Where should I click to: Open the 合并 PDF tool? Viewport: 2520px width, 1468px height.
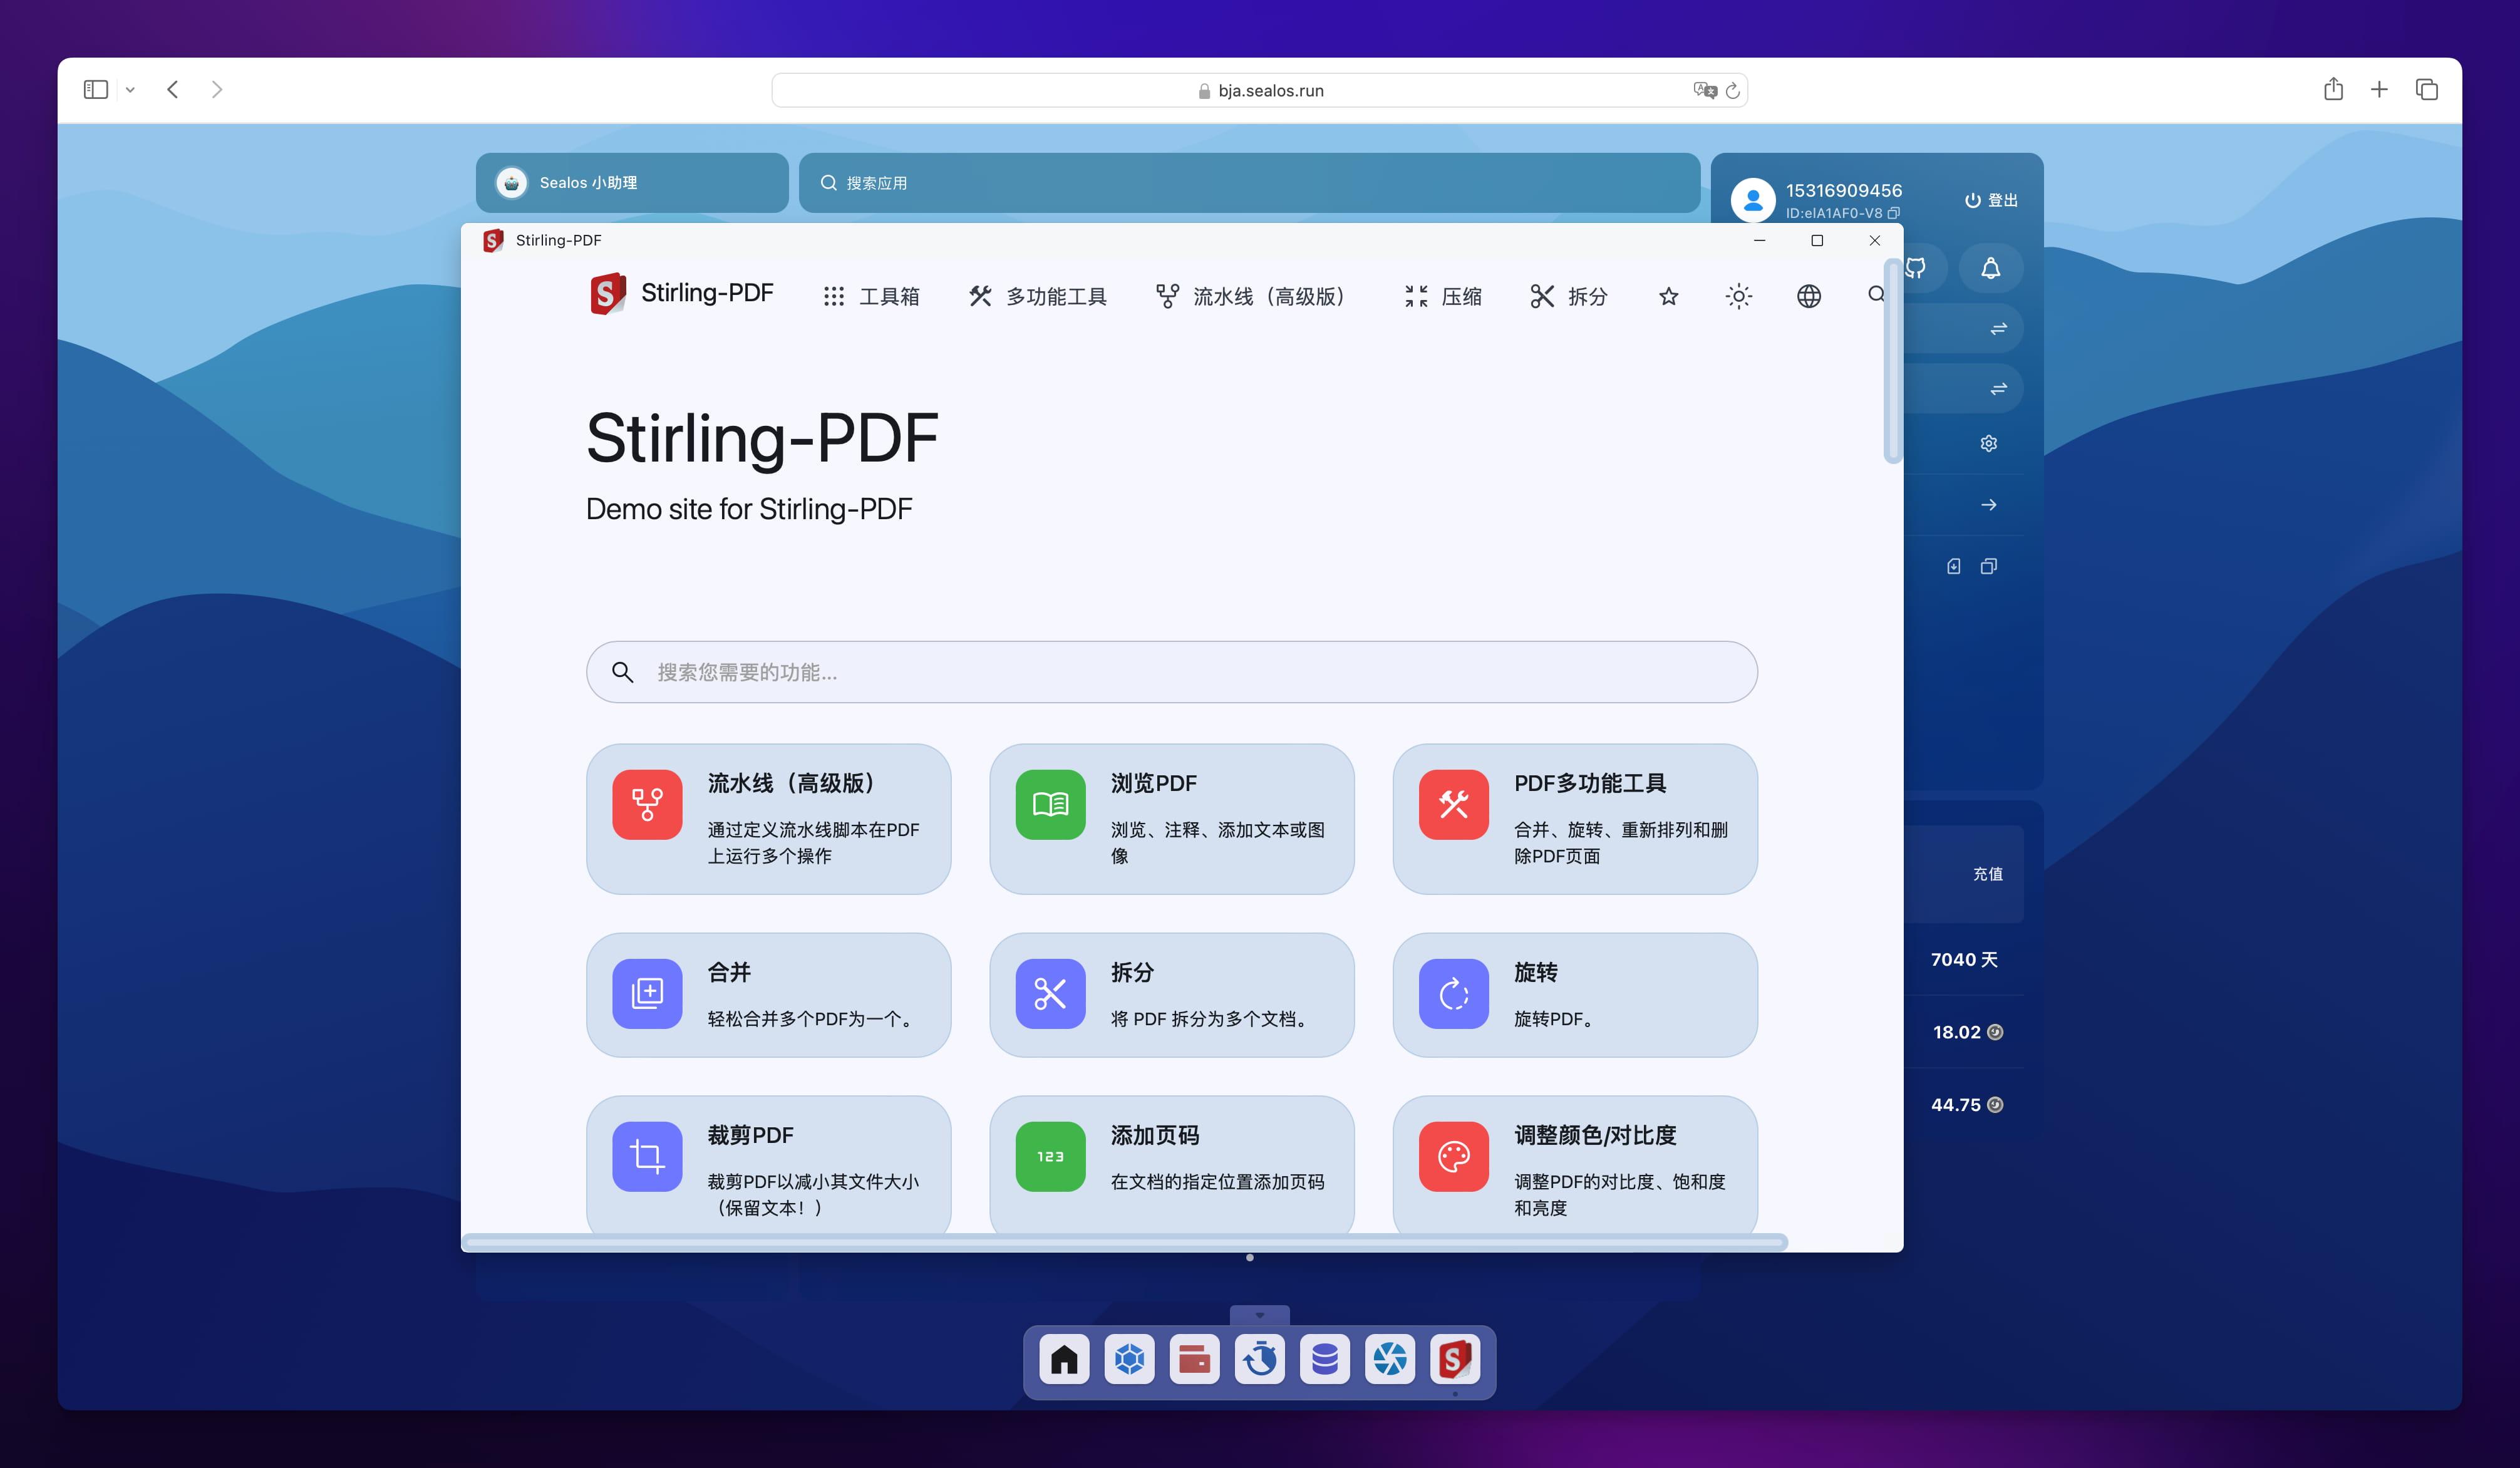coord(768,994)
